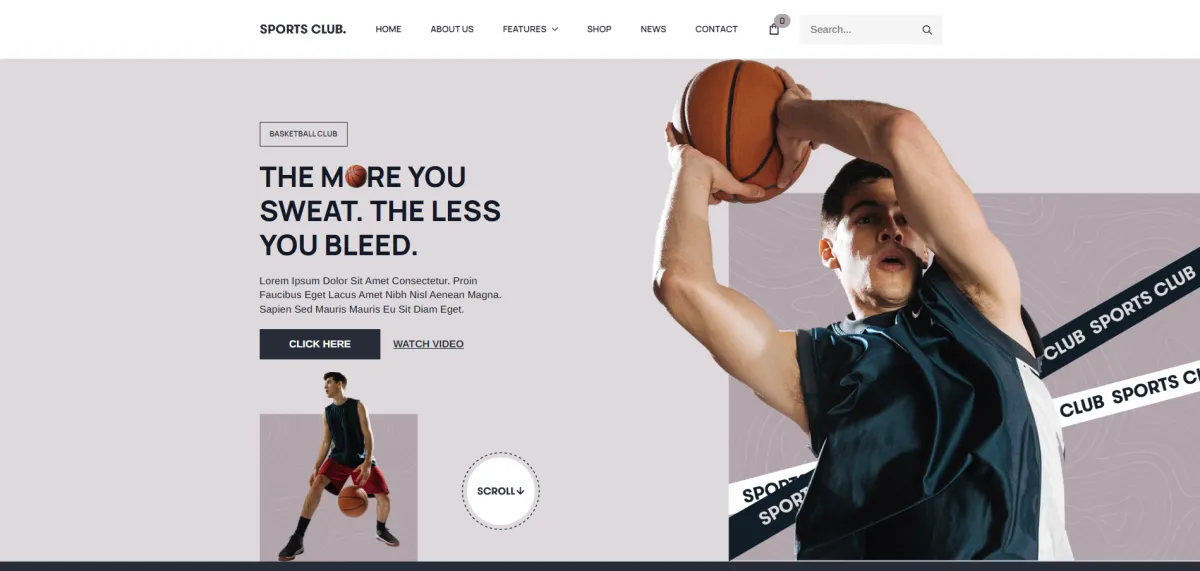Screen dimensions: 1200x571
Task: Go to the About Us page
Action: coord(452,29)
